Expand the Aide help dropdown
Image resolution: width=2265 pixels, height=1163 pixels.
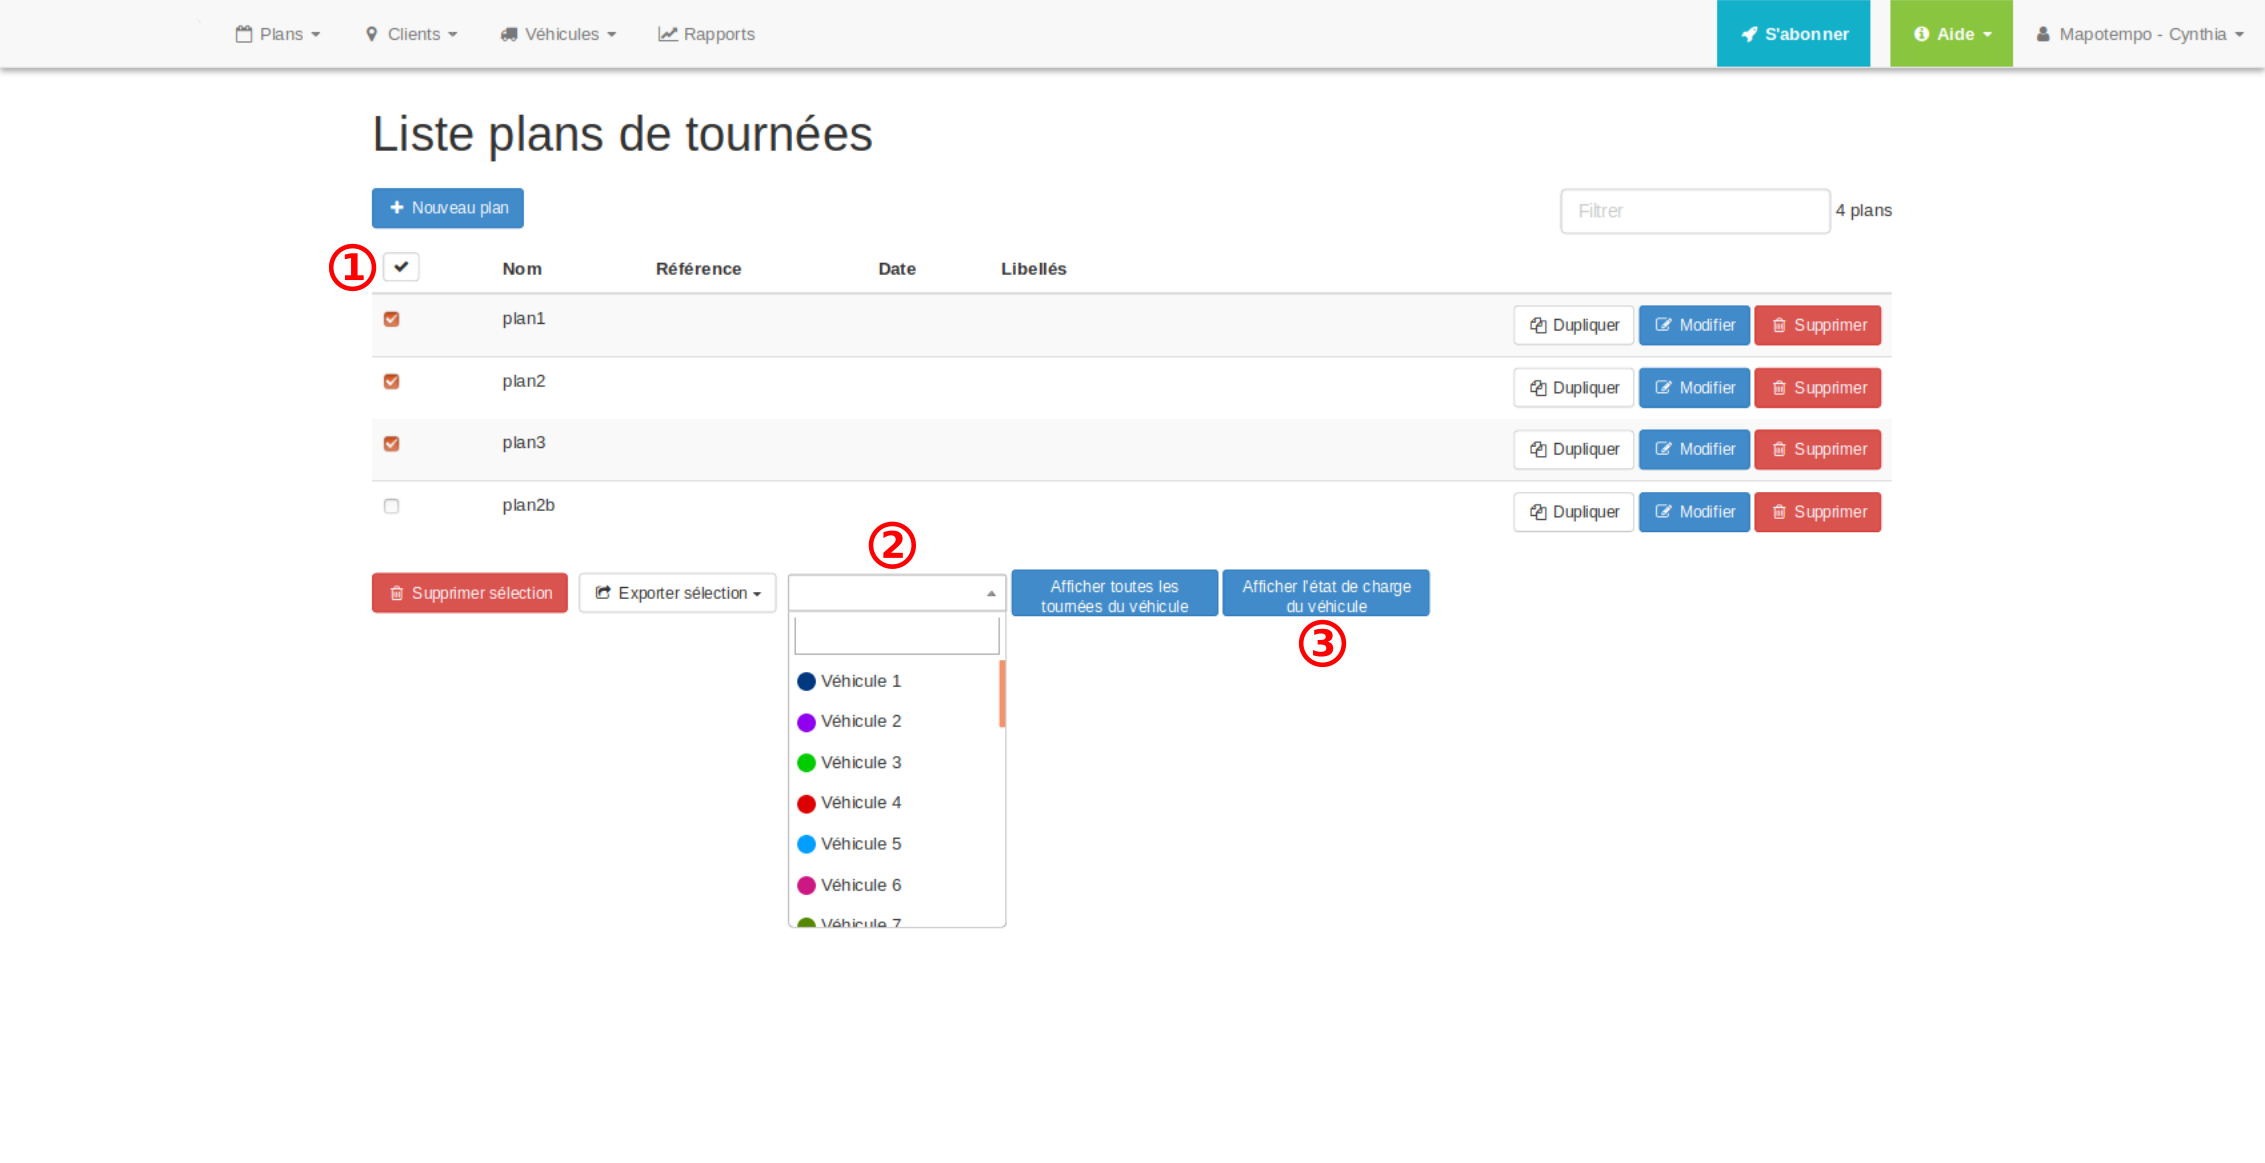1951,34
